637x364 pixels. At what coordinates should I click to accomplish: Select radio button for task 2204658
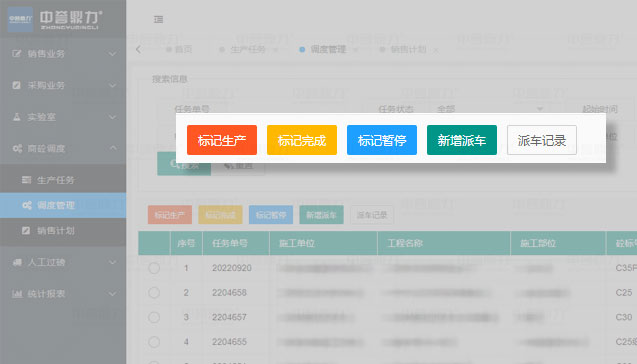pos(154,292)
